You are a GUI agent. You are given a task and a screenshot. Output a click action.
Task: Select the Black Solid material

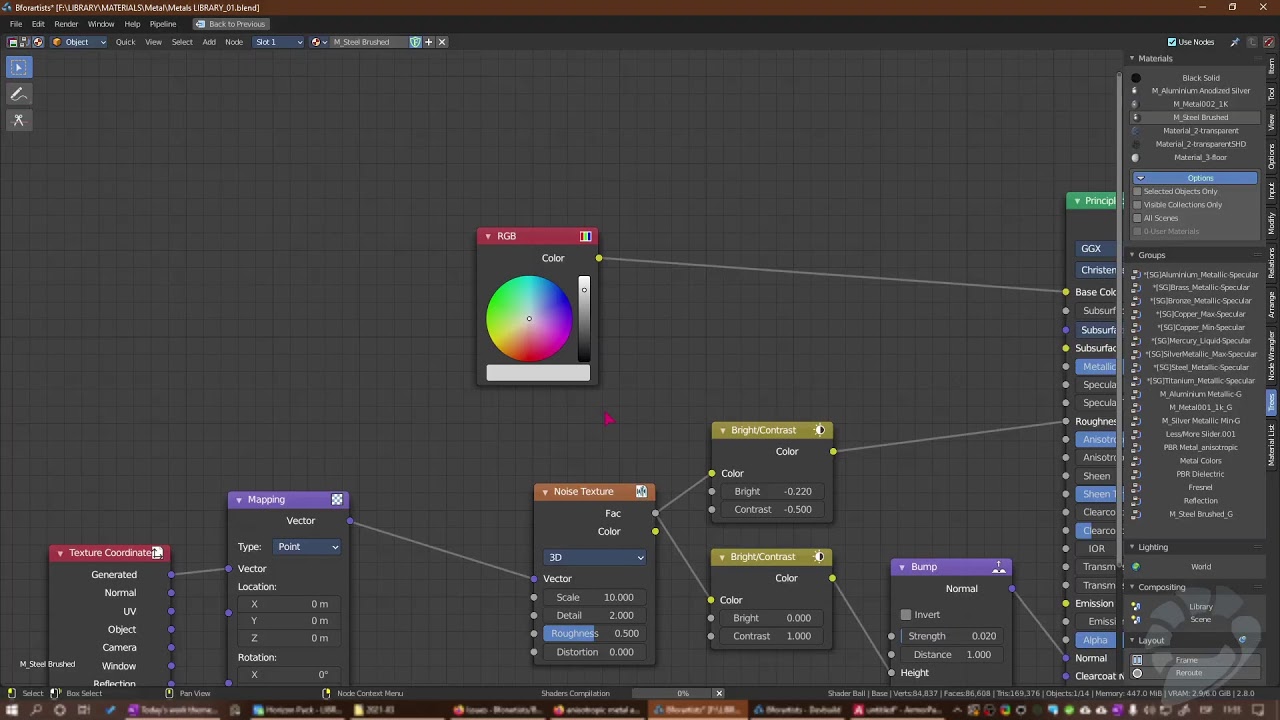point(1200,78)
